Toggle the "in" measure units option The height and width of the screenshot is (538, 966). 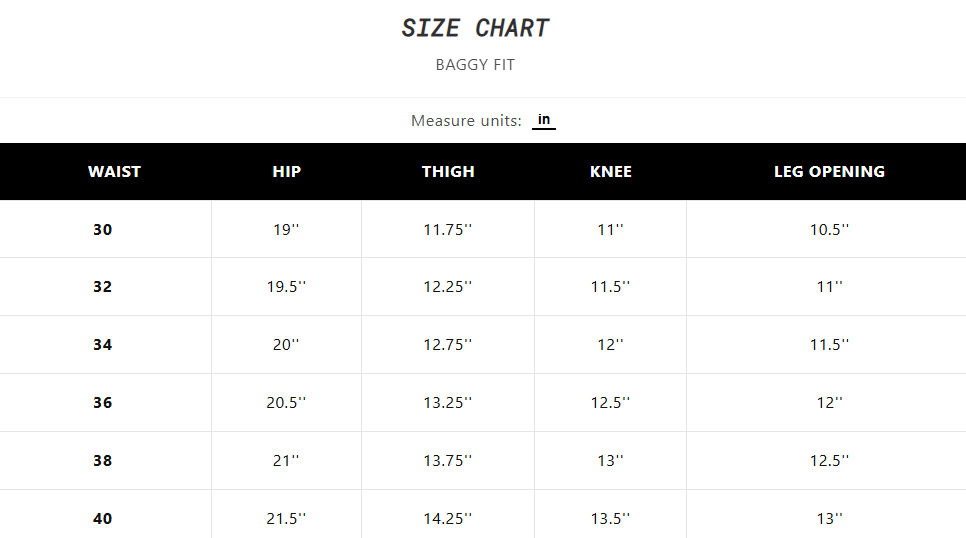[x=543, y=120]
